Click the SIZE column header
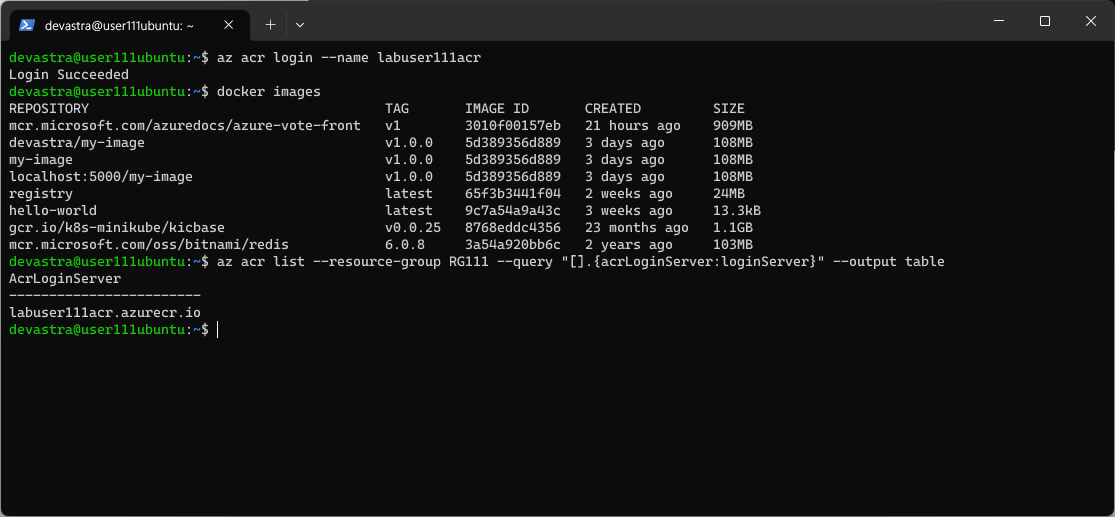Image resolution: width=1115 pixels, height=517 pixels. 729,109
